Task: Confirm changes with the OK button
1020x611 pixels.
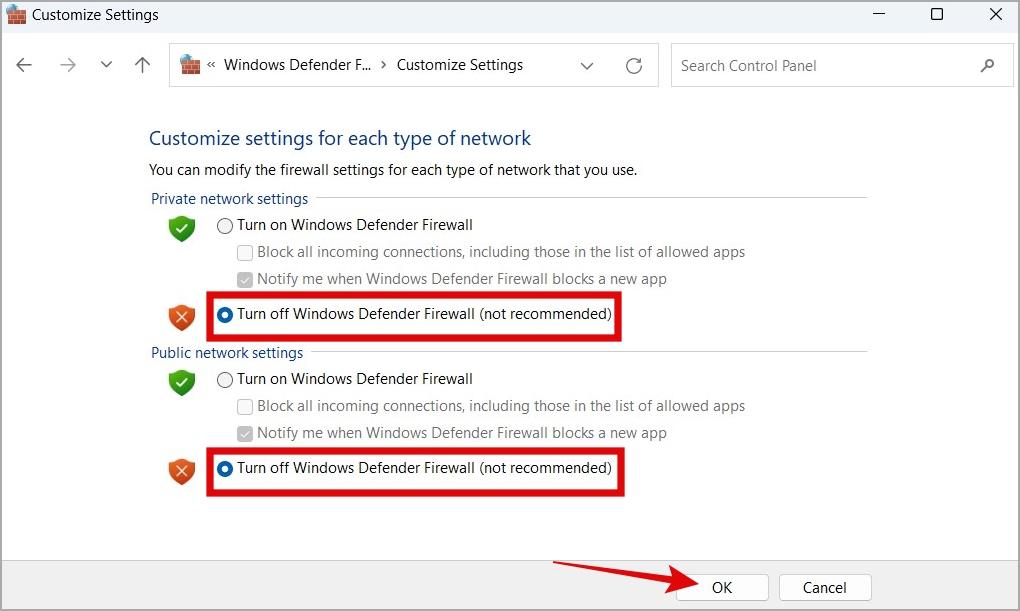Action: tap(722, 588)
